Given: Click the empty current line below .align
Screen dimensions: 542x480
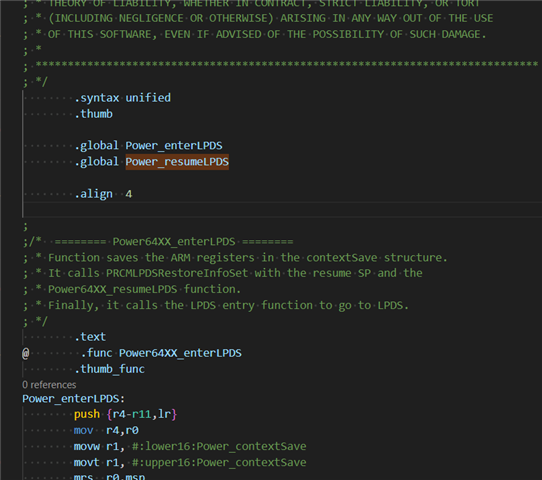Looking at the screenshot, I should click(x=282, y=209).
